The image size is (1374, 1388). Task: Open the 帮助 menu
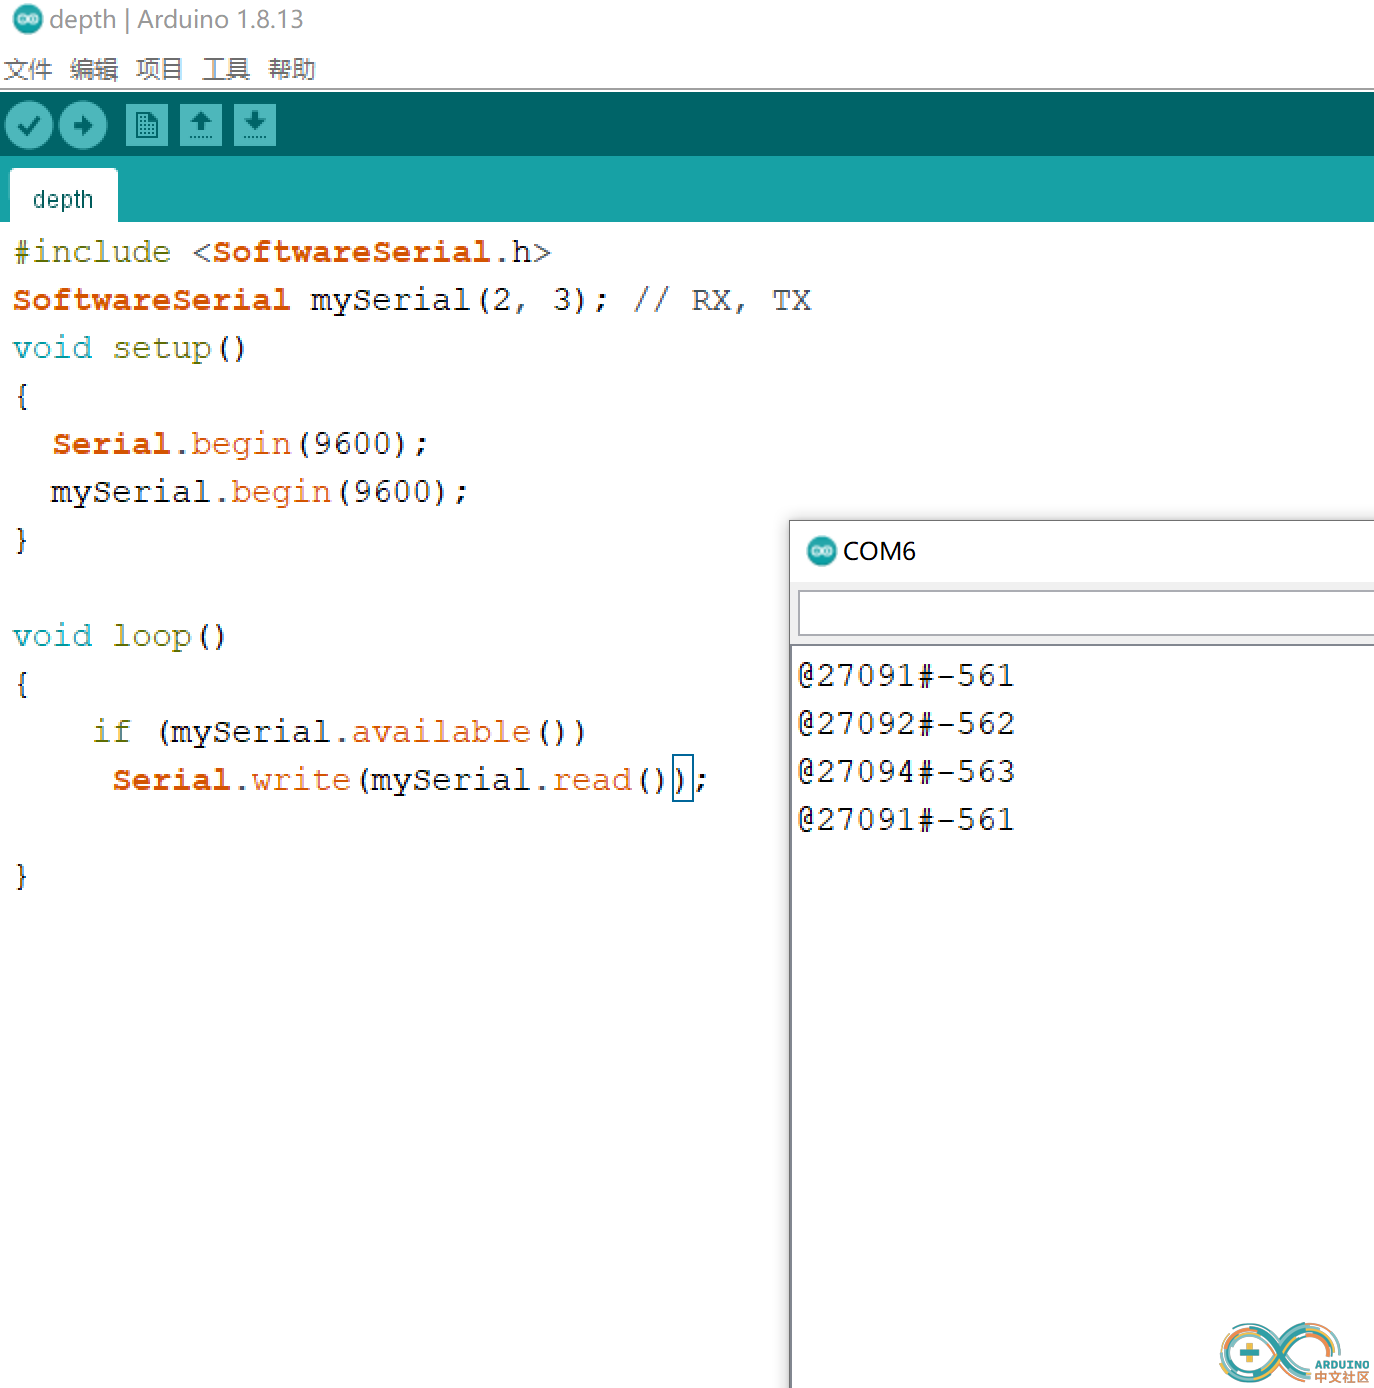(292, 69)
